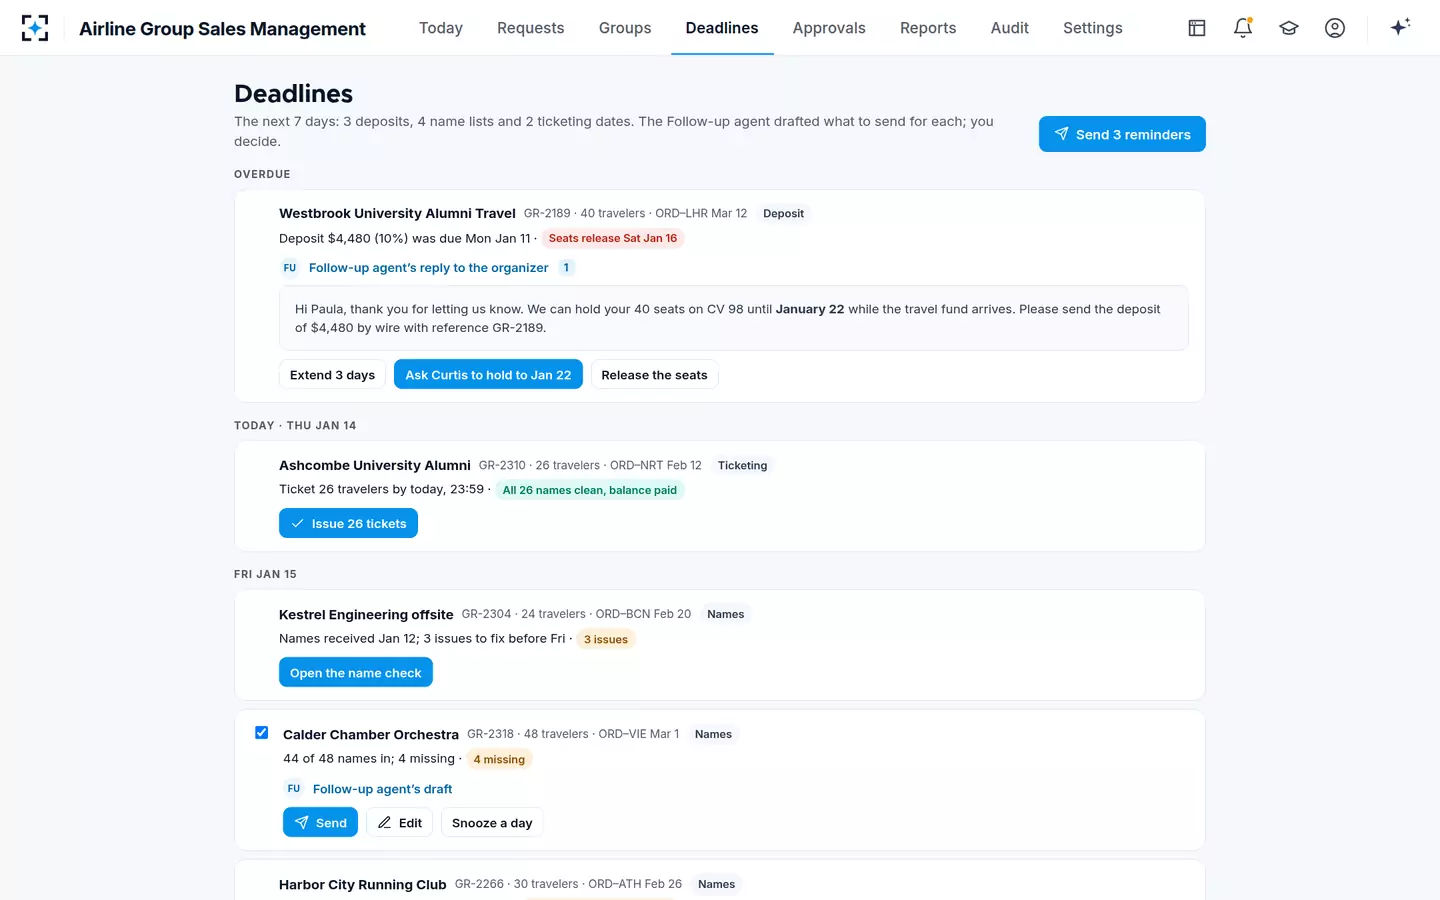Click the FU avatar beside the organizer reply

(290, 268)
